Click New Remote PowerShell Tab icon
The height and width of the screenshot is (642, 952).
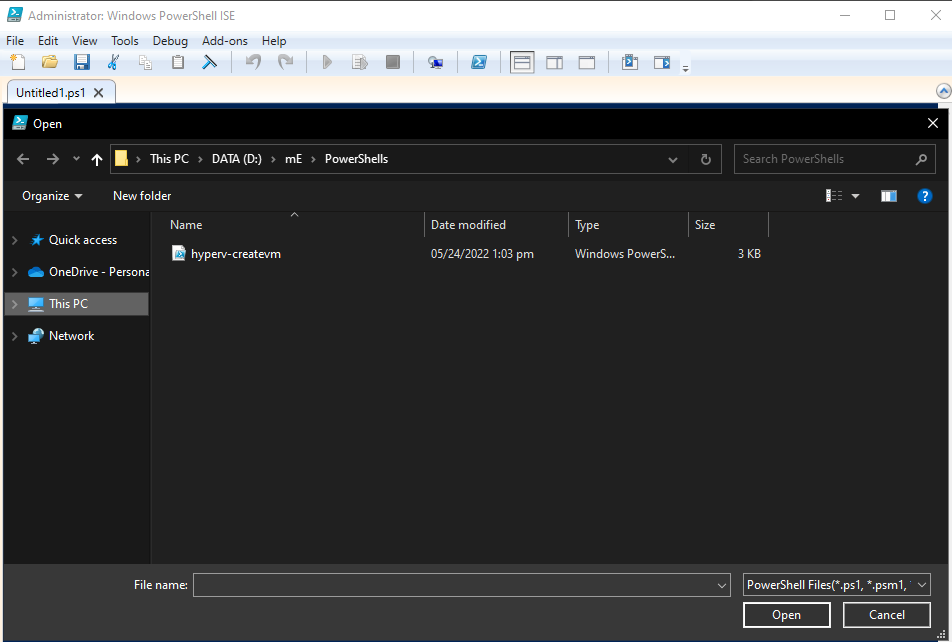click(x=435, y=62)
